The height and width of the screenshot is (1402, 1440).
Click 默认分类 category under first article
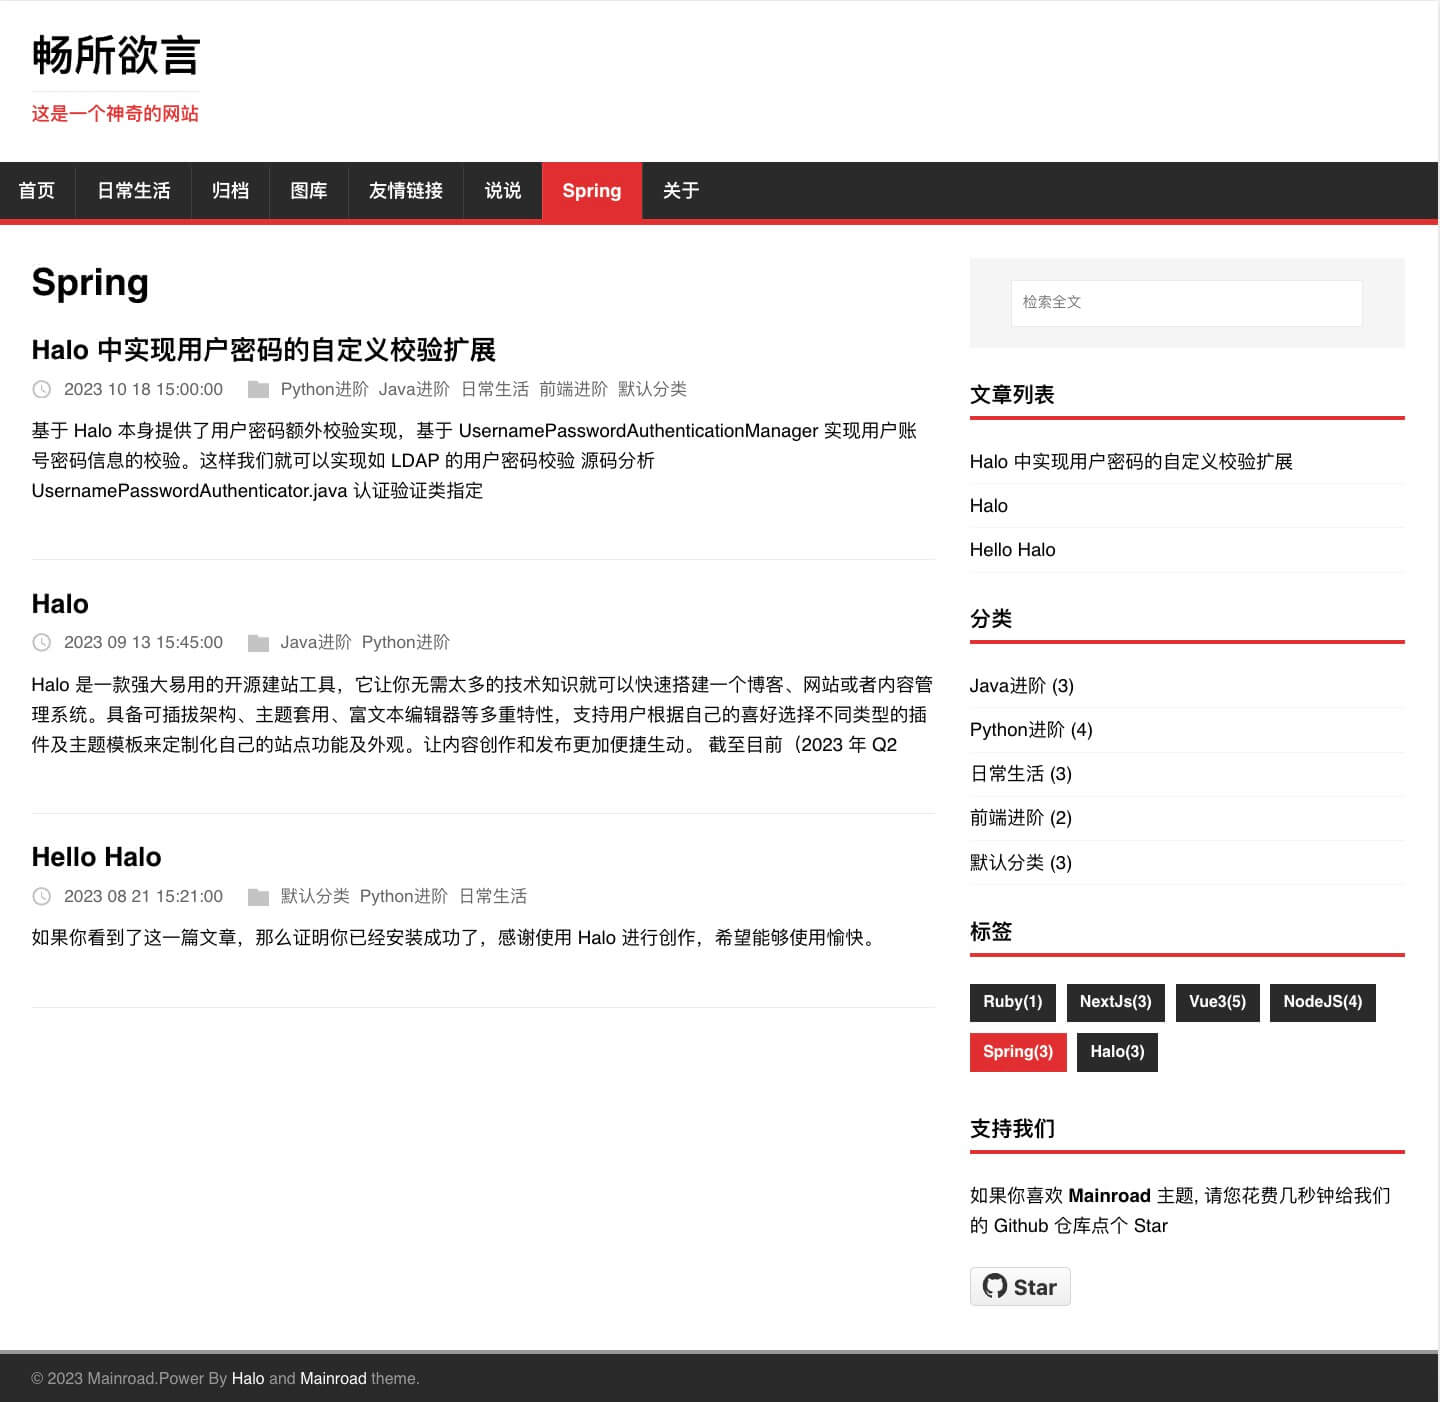tap(652, 389)
